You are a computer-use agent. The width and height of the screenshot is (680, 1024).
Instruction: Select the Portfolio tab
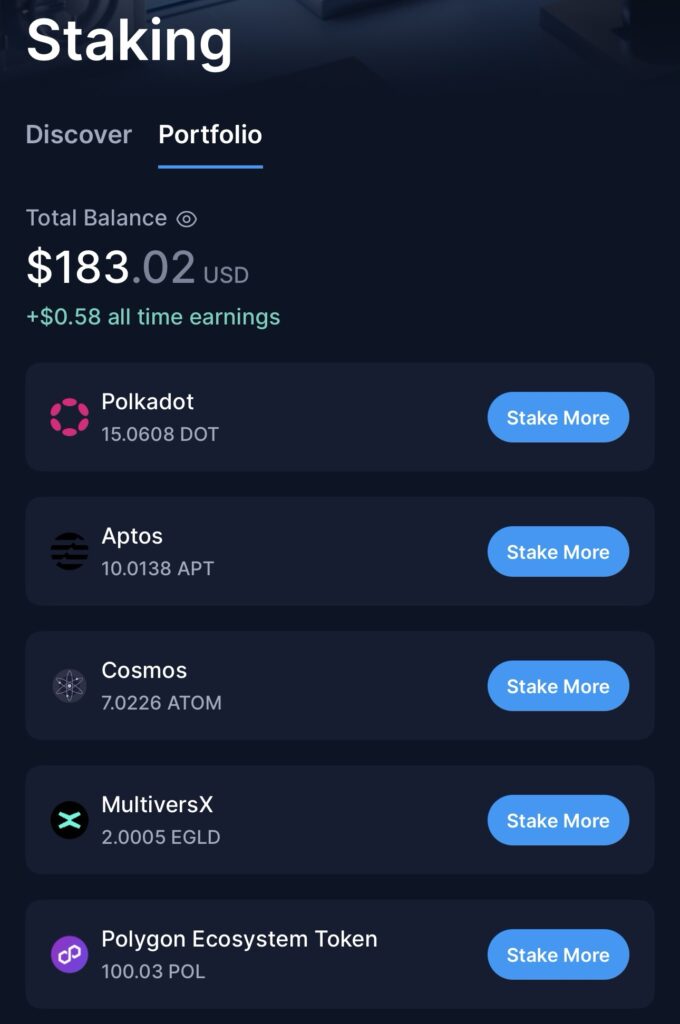point(210,135)
